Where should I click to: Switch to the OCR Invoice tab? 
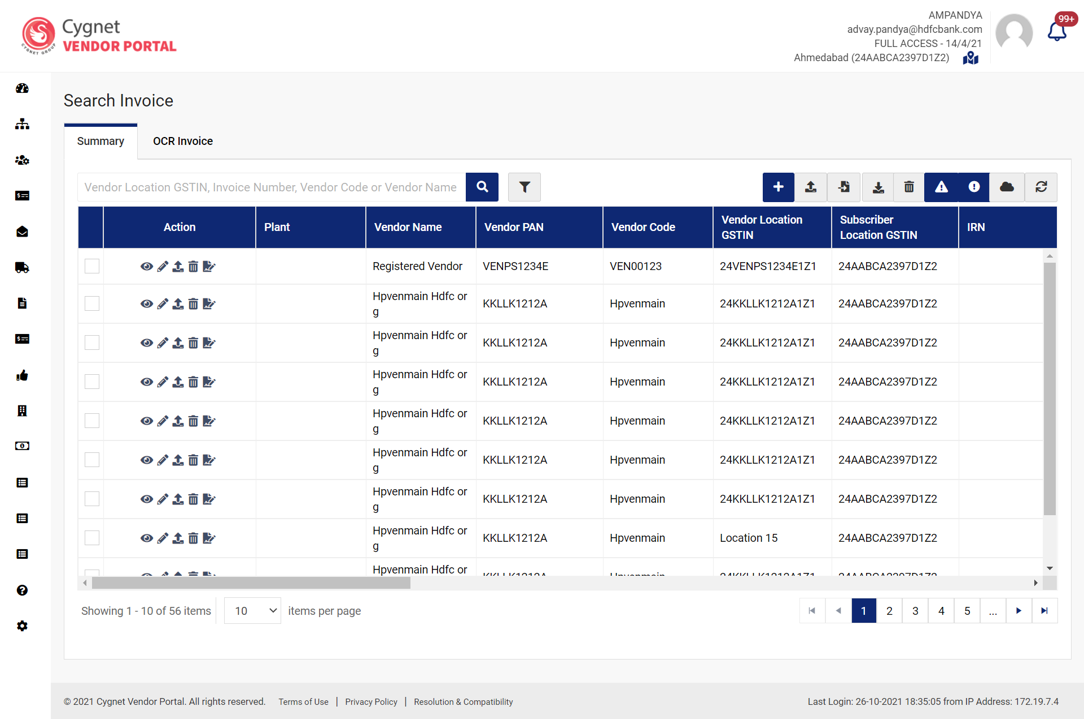(182, 141)
